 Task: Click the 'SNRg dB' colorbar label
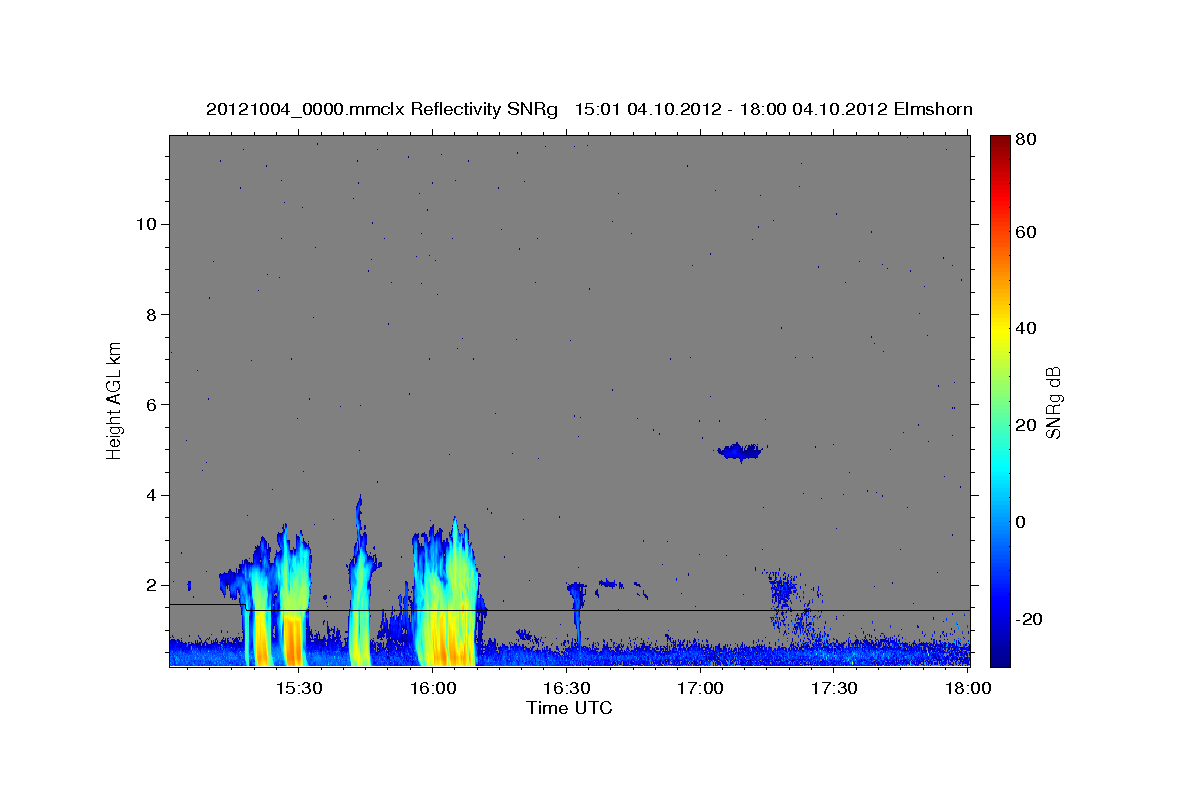(x=1053, y=402)
